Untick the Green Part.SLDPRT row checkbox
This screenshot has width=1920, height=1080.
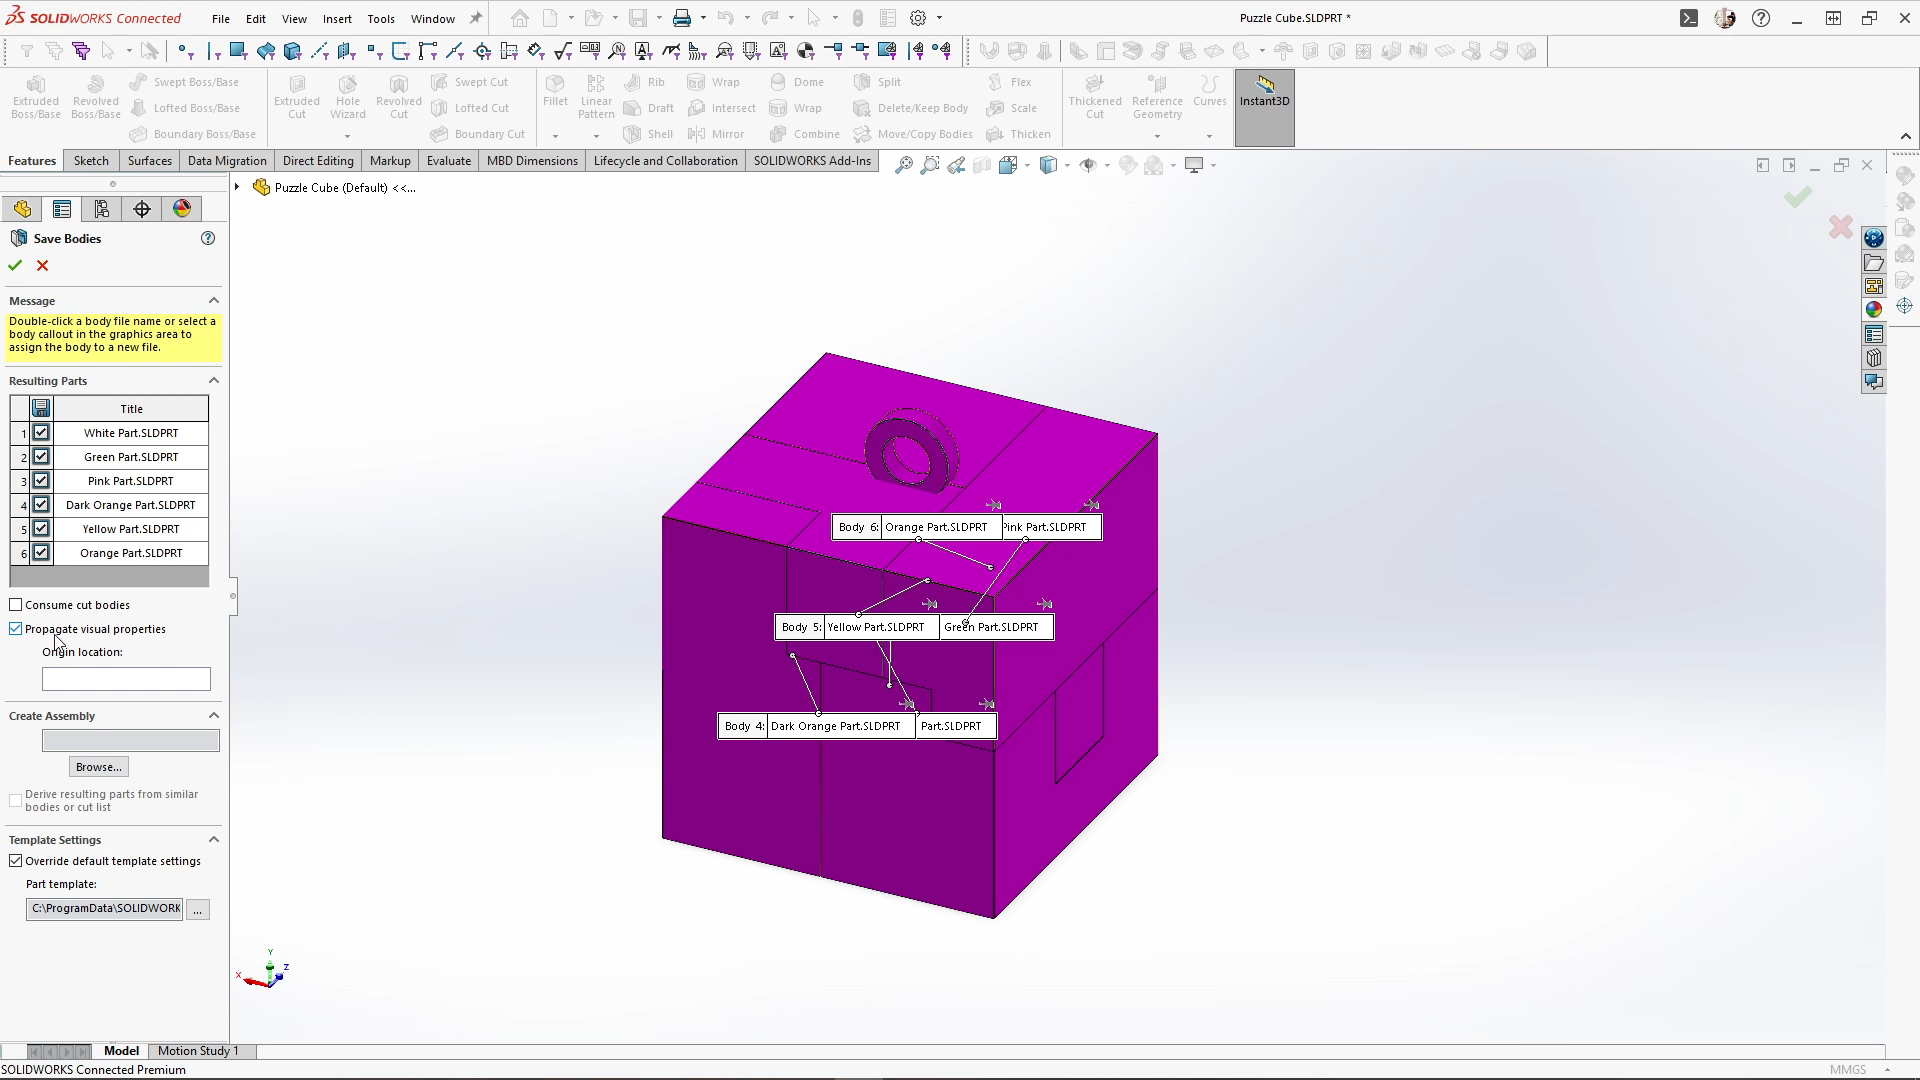click(x=41, y=457)
